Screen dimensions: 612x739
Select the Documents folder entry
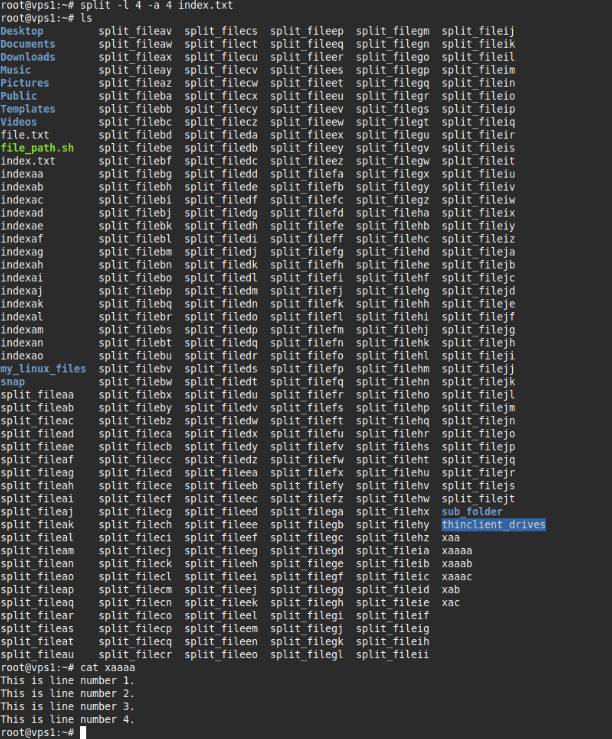(x=28, y=44)
